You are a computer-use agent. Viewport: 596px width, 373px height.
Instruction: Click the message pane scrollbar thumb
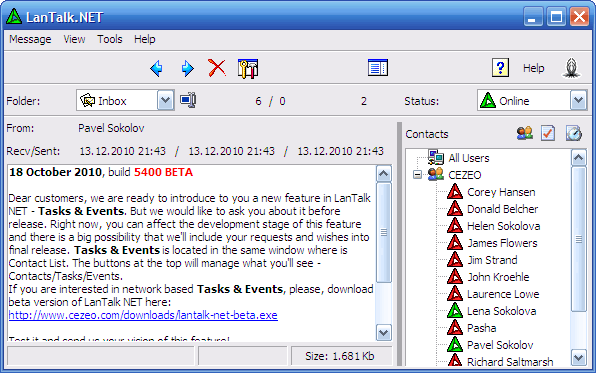click(x=384, y=232)
